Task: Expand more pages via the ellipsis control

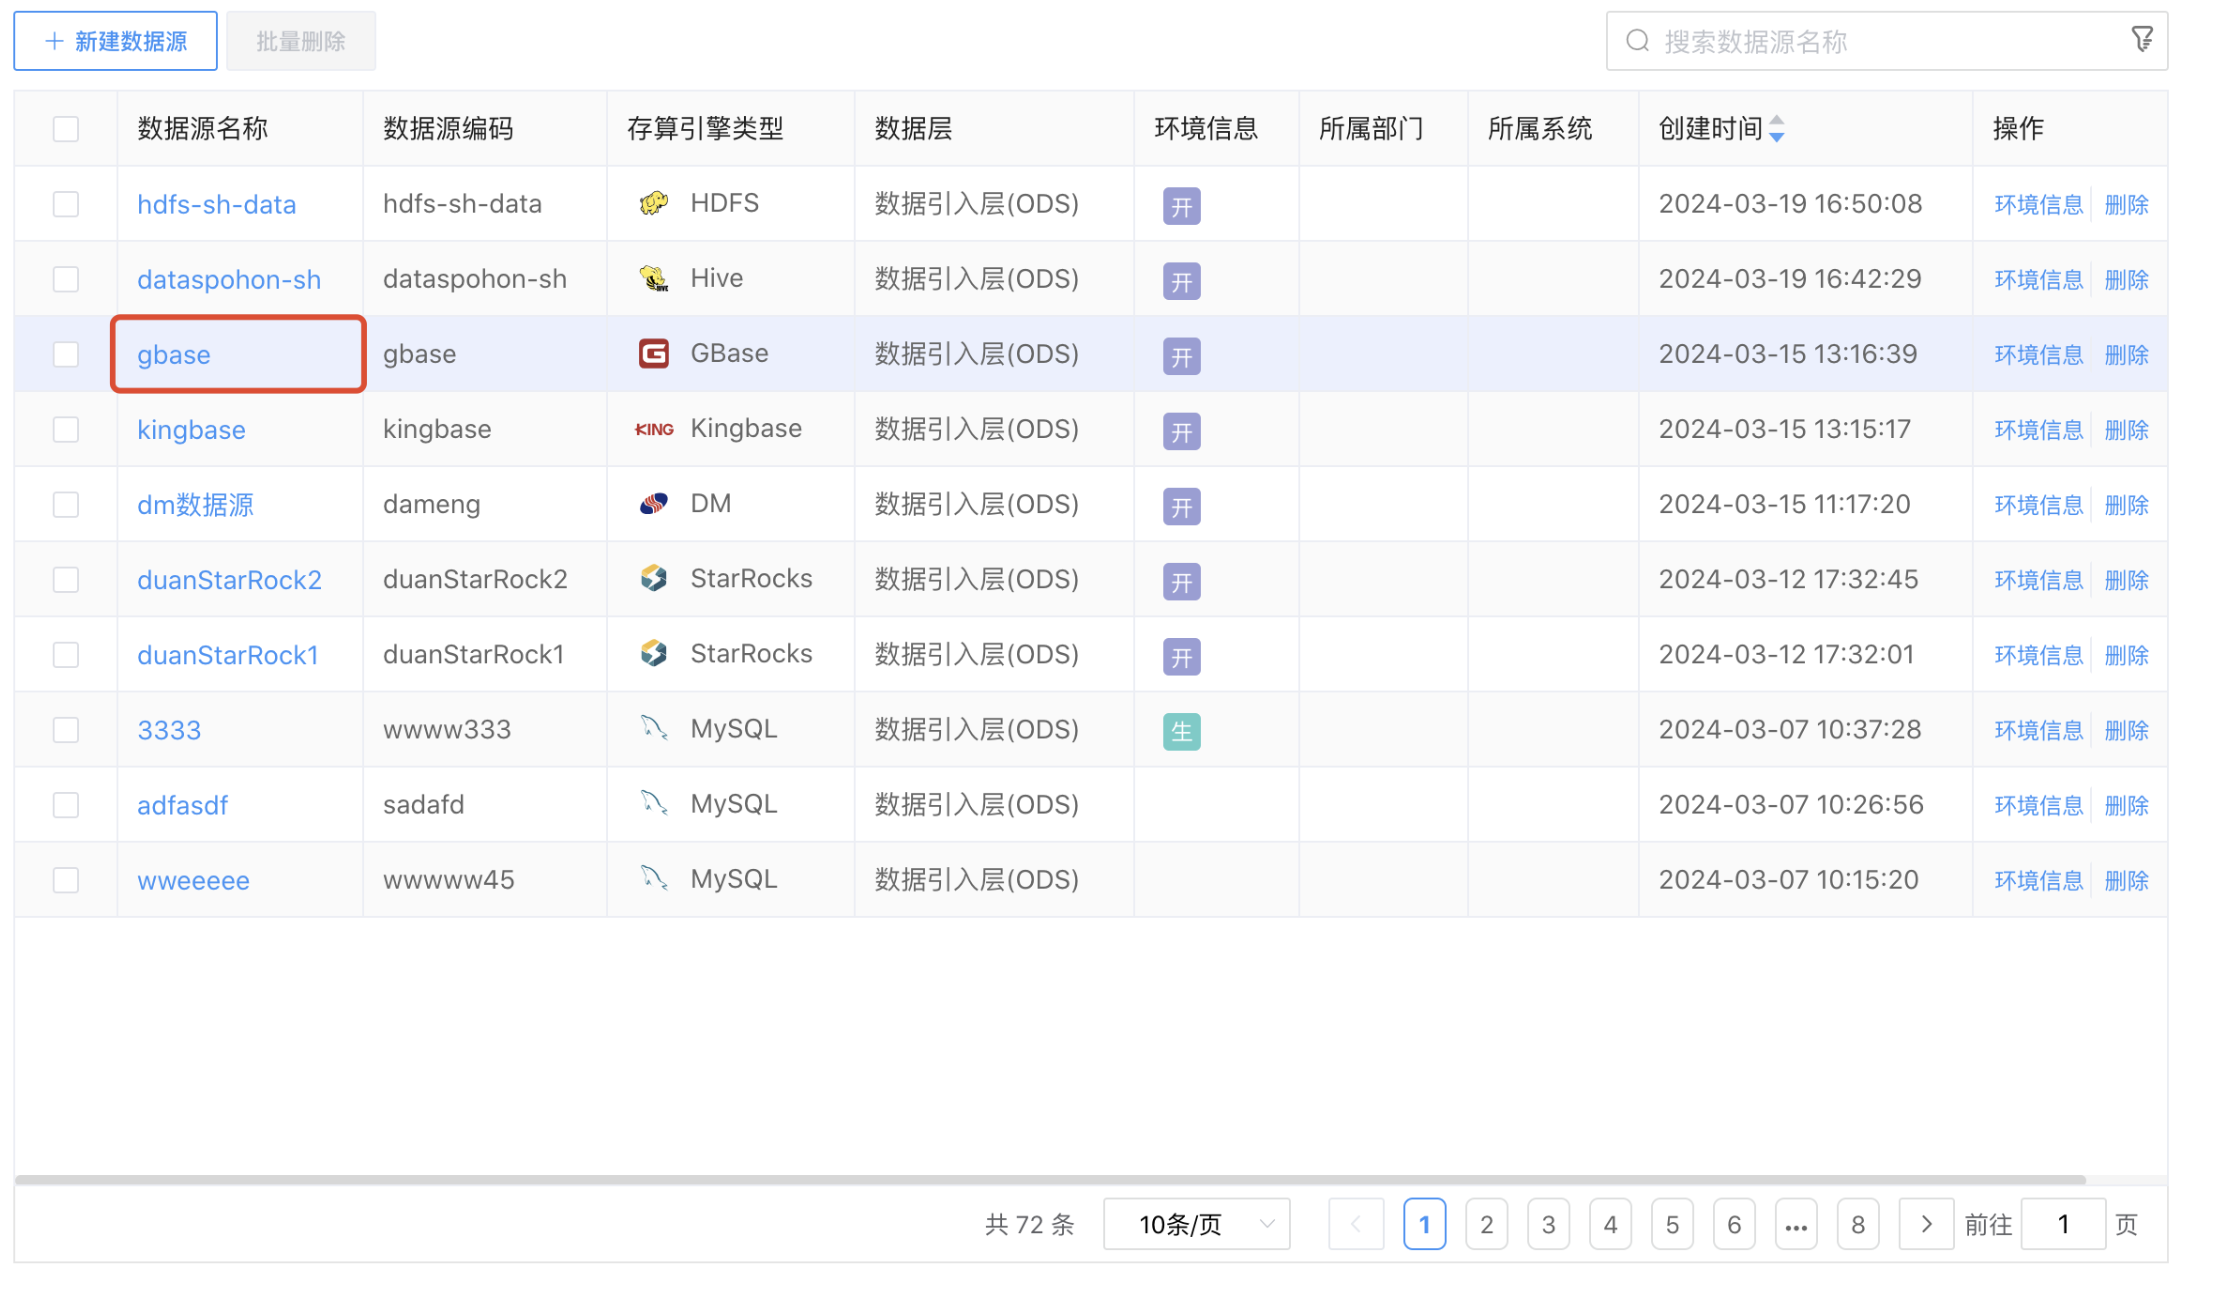Action: pyautogui.click(x=1796, y=1223)
